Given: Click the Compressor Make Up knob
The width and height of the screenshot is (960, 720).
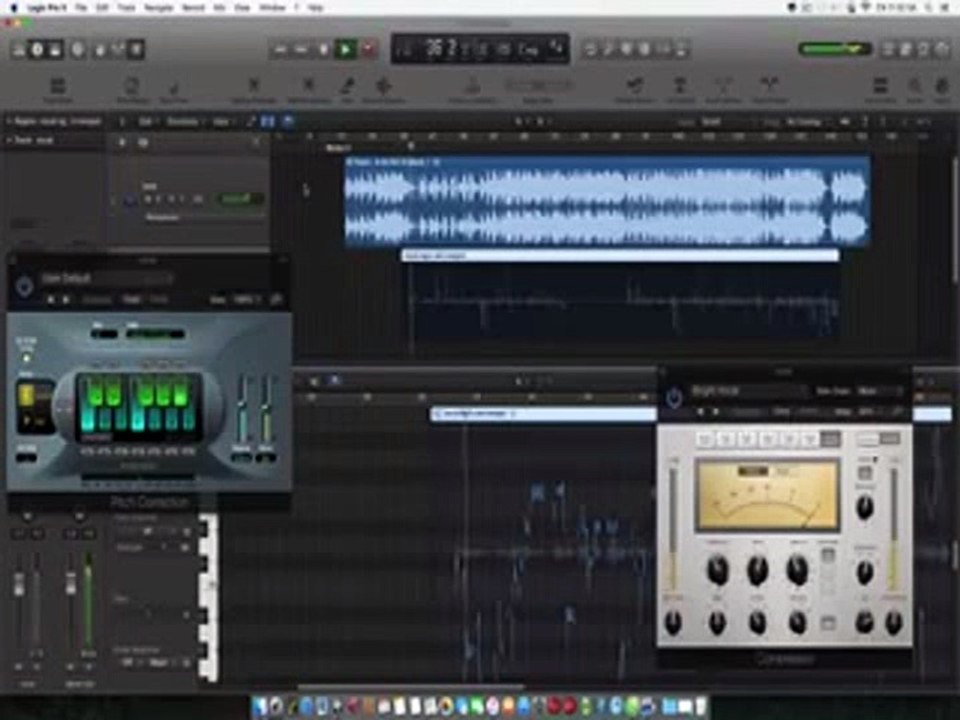Looking at the screenshot, I should tap(797, 569).
